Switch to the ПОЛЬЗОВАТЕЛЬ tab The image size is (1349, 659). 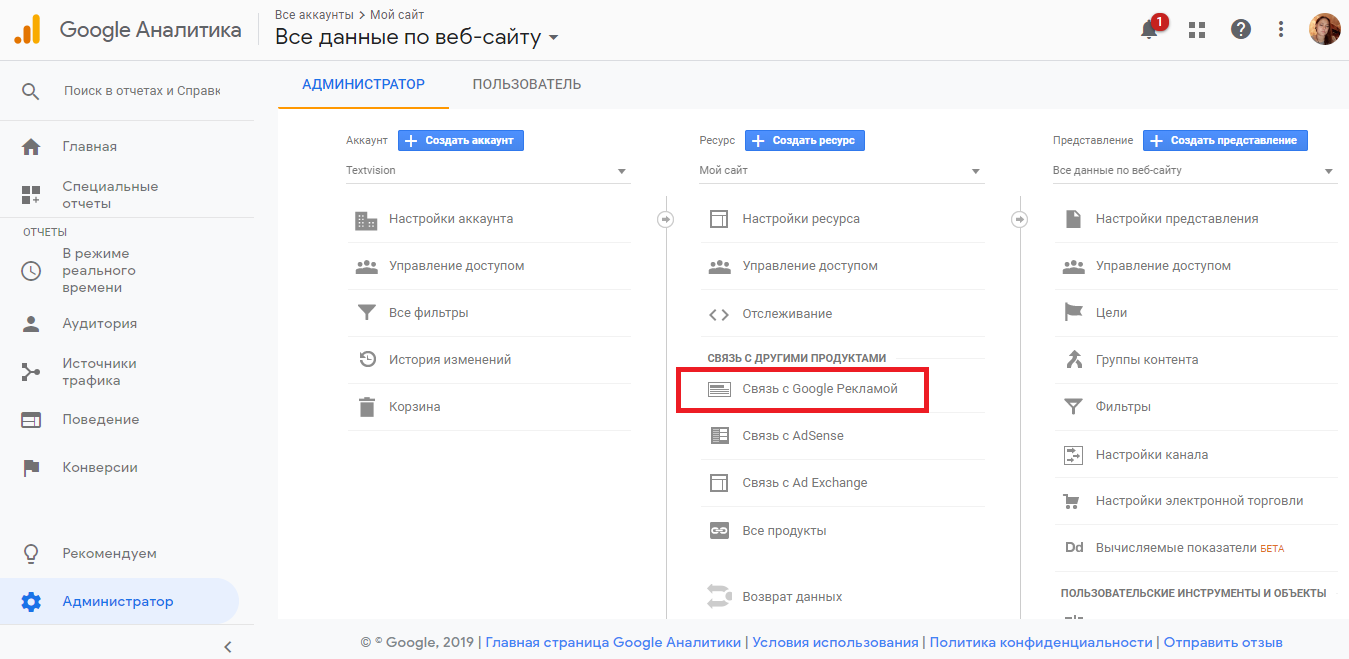527,84
